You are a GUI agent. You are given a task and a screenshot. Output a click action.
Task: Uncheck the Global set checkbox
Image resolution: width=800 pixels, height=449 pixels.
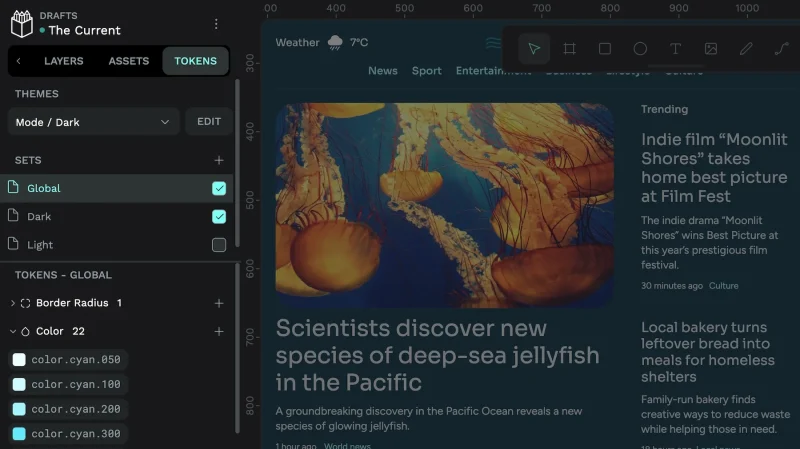coord(219,188)
